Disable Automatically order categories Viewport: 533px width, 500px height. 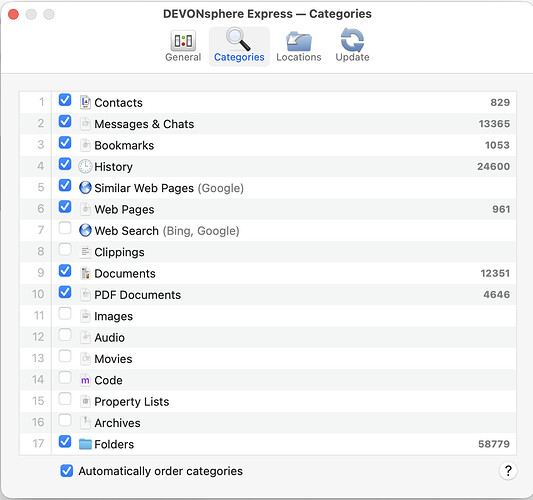(x=67, y=471)
